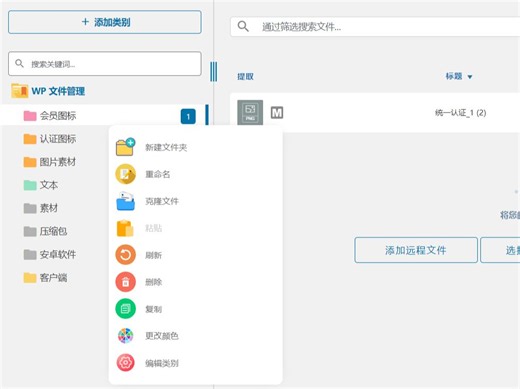Choose 刷新 from context menu

click(x=153, y=255)
